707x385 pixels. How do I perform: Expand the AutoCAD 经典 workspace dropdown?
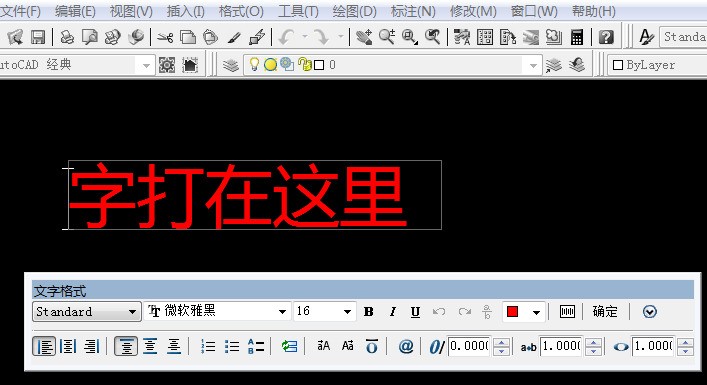click(146, 66)
